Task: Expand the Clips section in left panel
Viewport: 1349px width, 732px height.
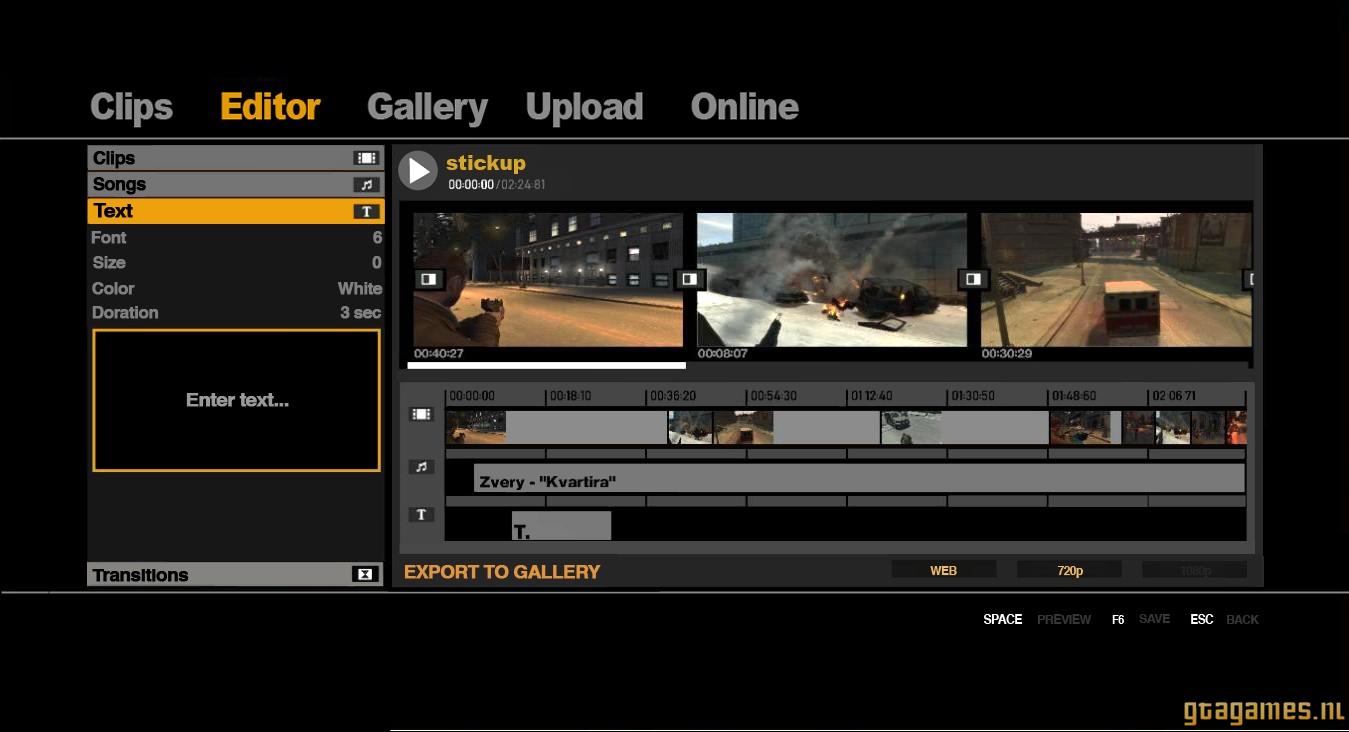Action: 235,158
